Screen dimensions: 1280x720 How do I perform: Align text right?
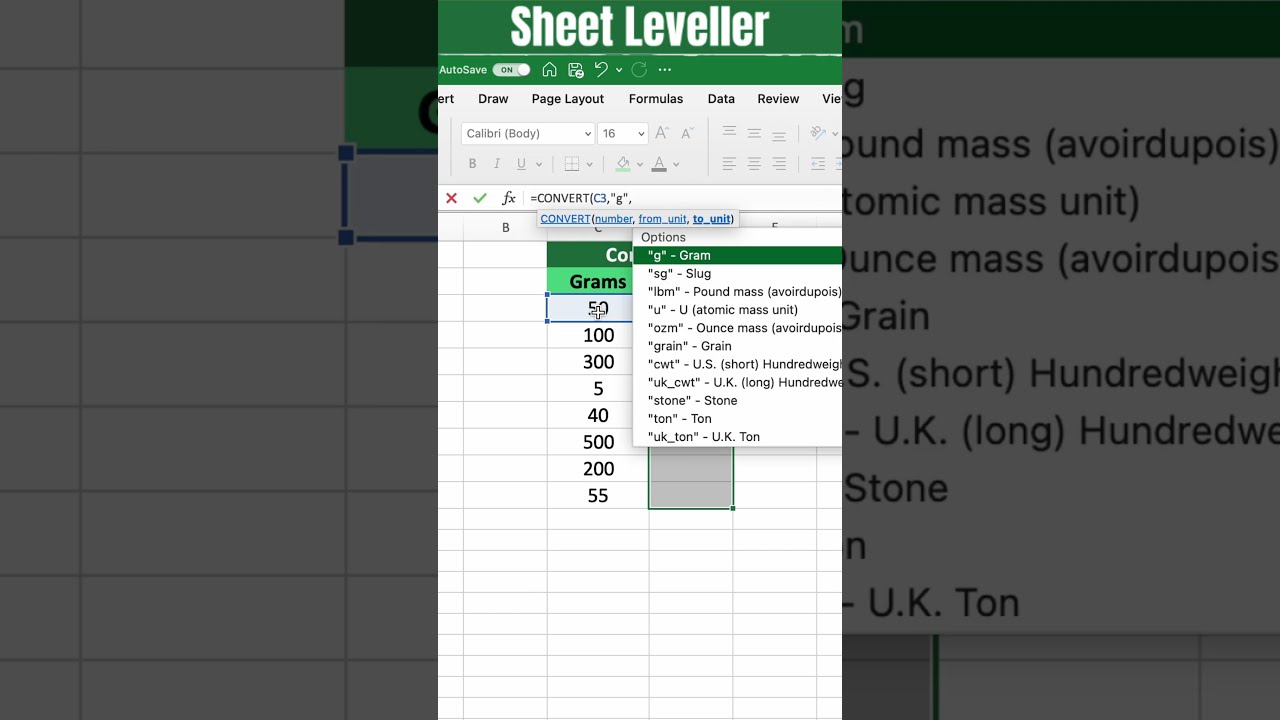click(x=779, y=164)
